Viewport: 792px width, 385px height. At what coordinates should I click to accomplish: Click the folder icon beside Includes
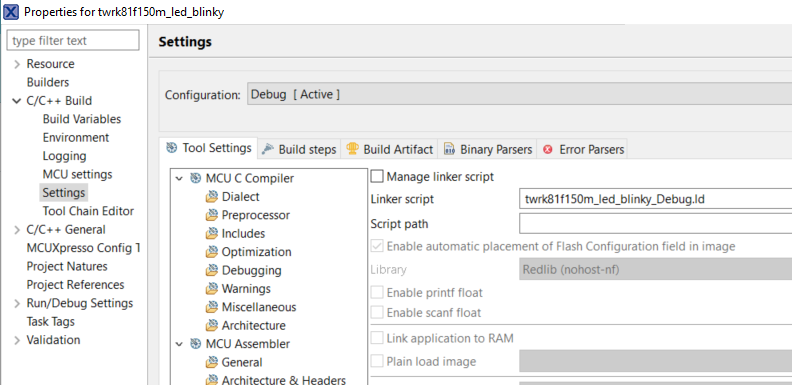212,233
